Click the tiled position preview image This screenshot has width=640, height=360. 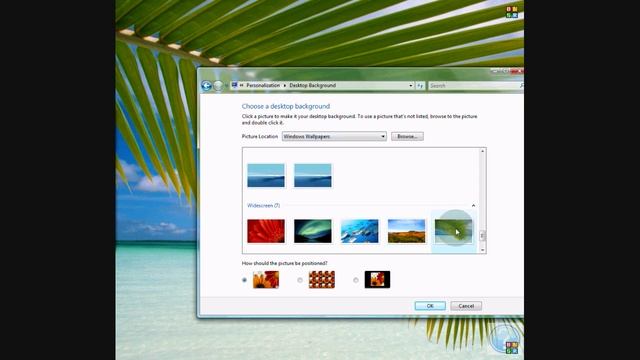(322, 280)
